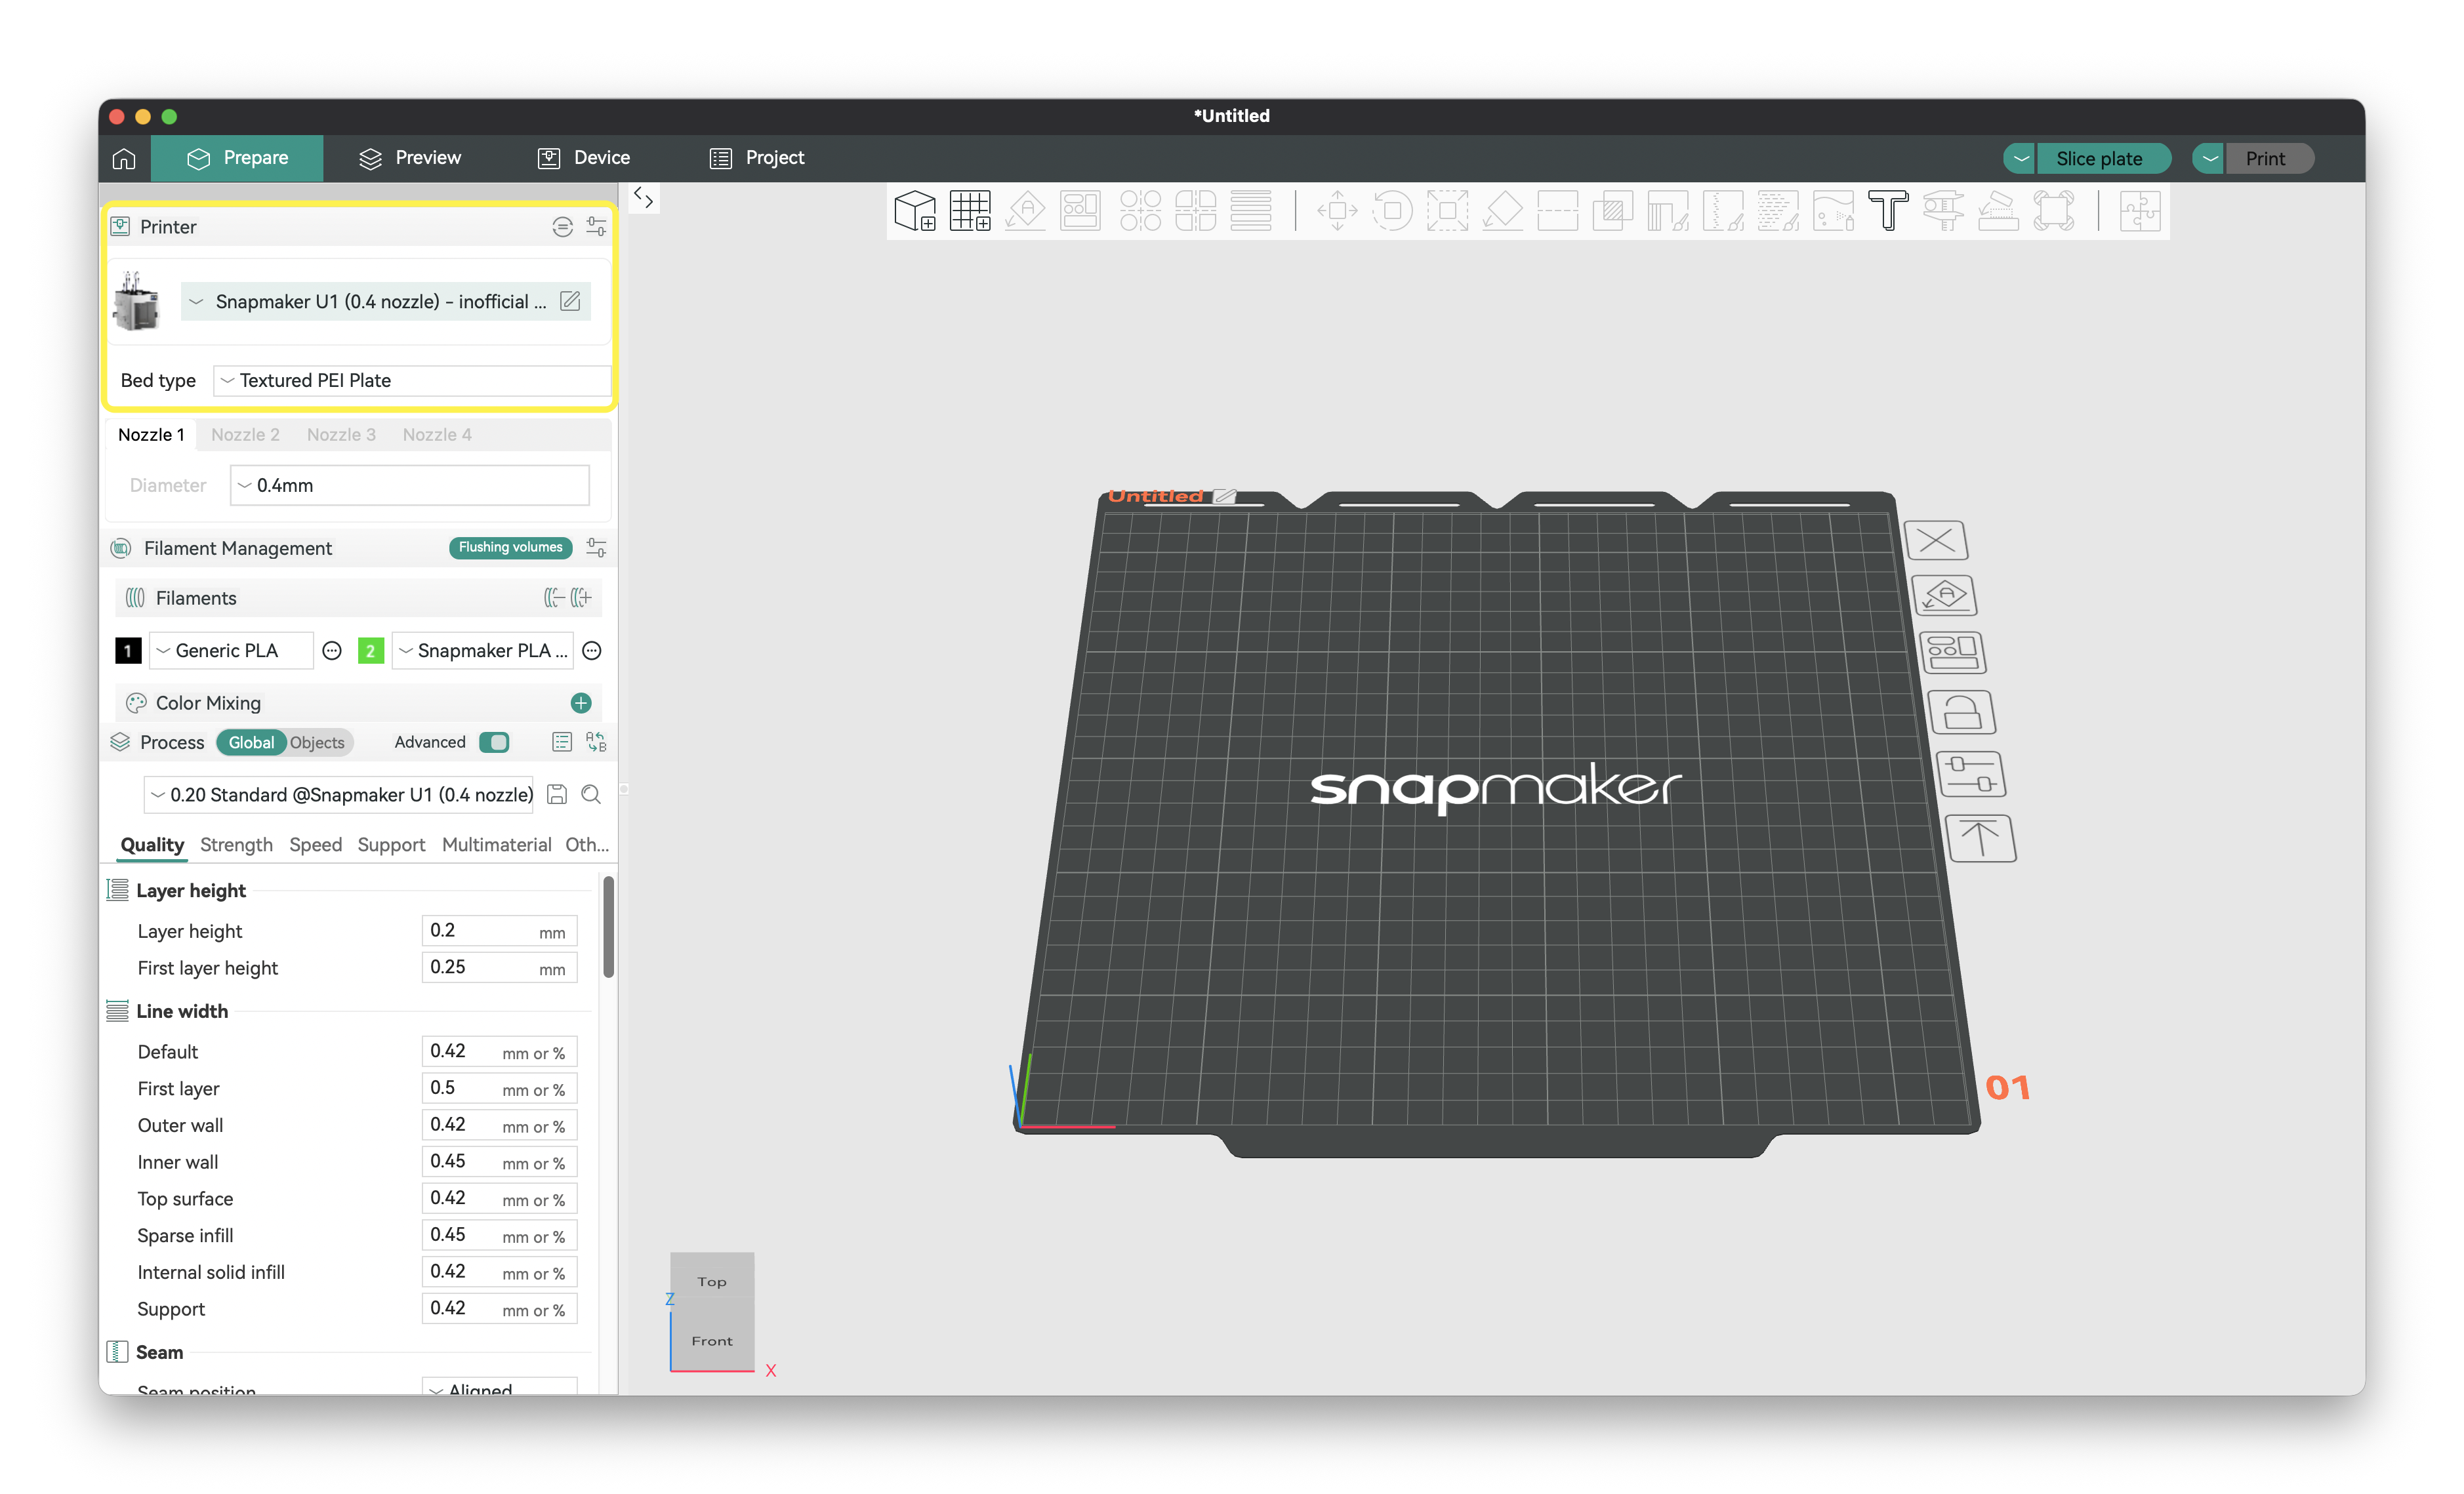Screen dimensions: 2464x1494
Task: Click the First layer height input field
Action: pyautogui.click(x=499, y=967)
